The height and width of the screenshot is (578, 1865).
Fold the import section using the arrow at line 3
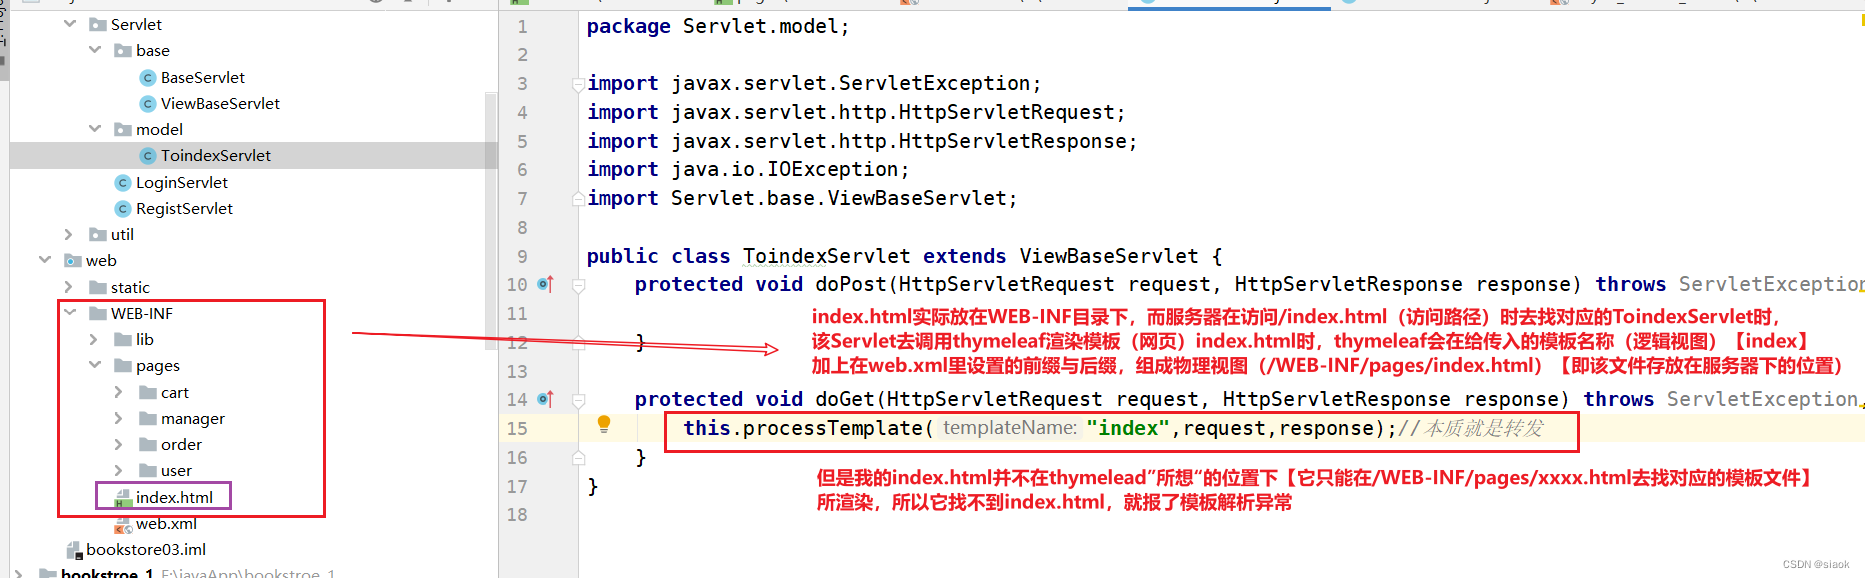click(578, 84)
